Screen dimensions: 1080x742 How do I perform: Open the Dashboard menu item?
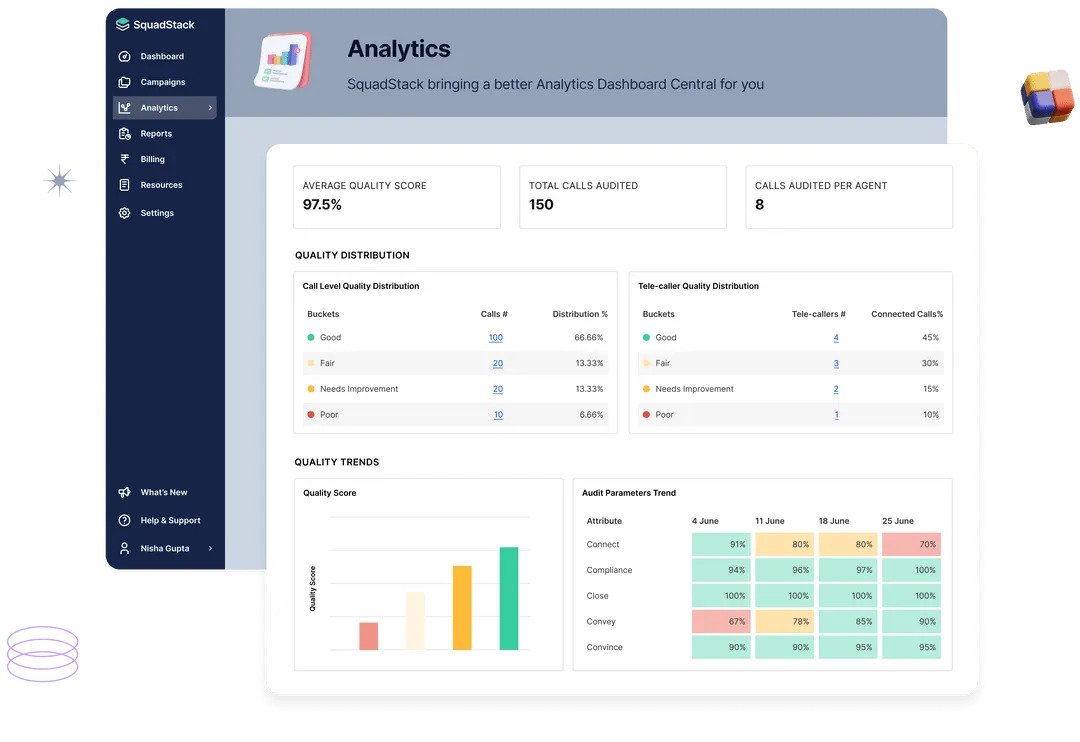[x=162, y=56]
